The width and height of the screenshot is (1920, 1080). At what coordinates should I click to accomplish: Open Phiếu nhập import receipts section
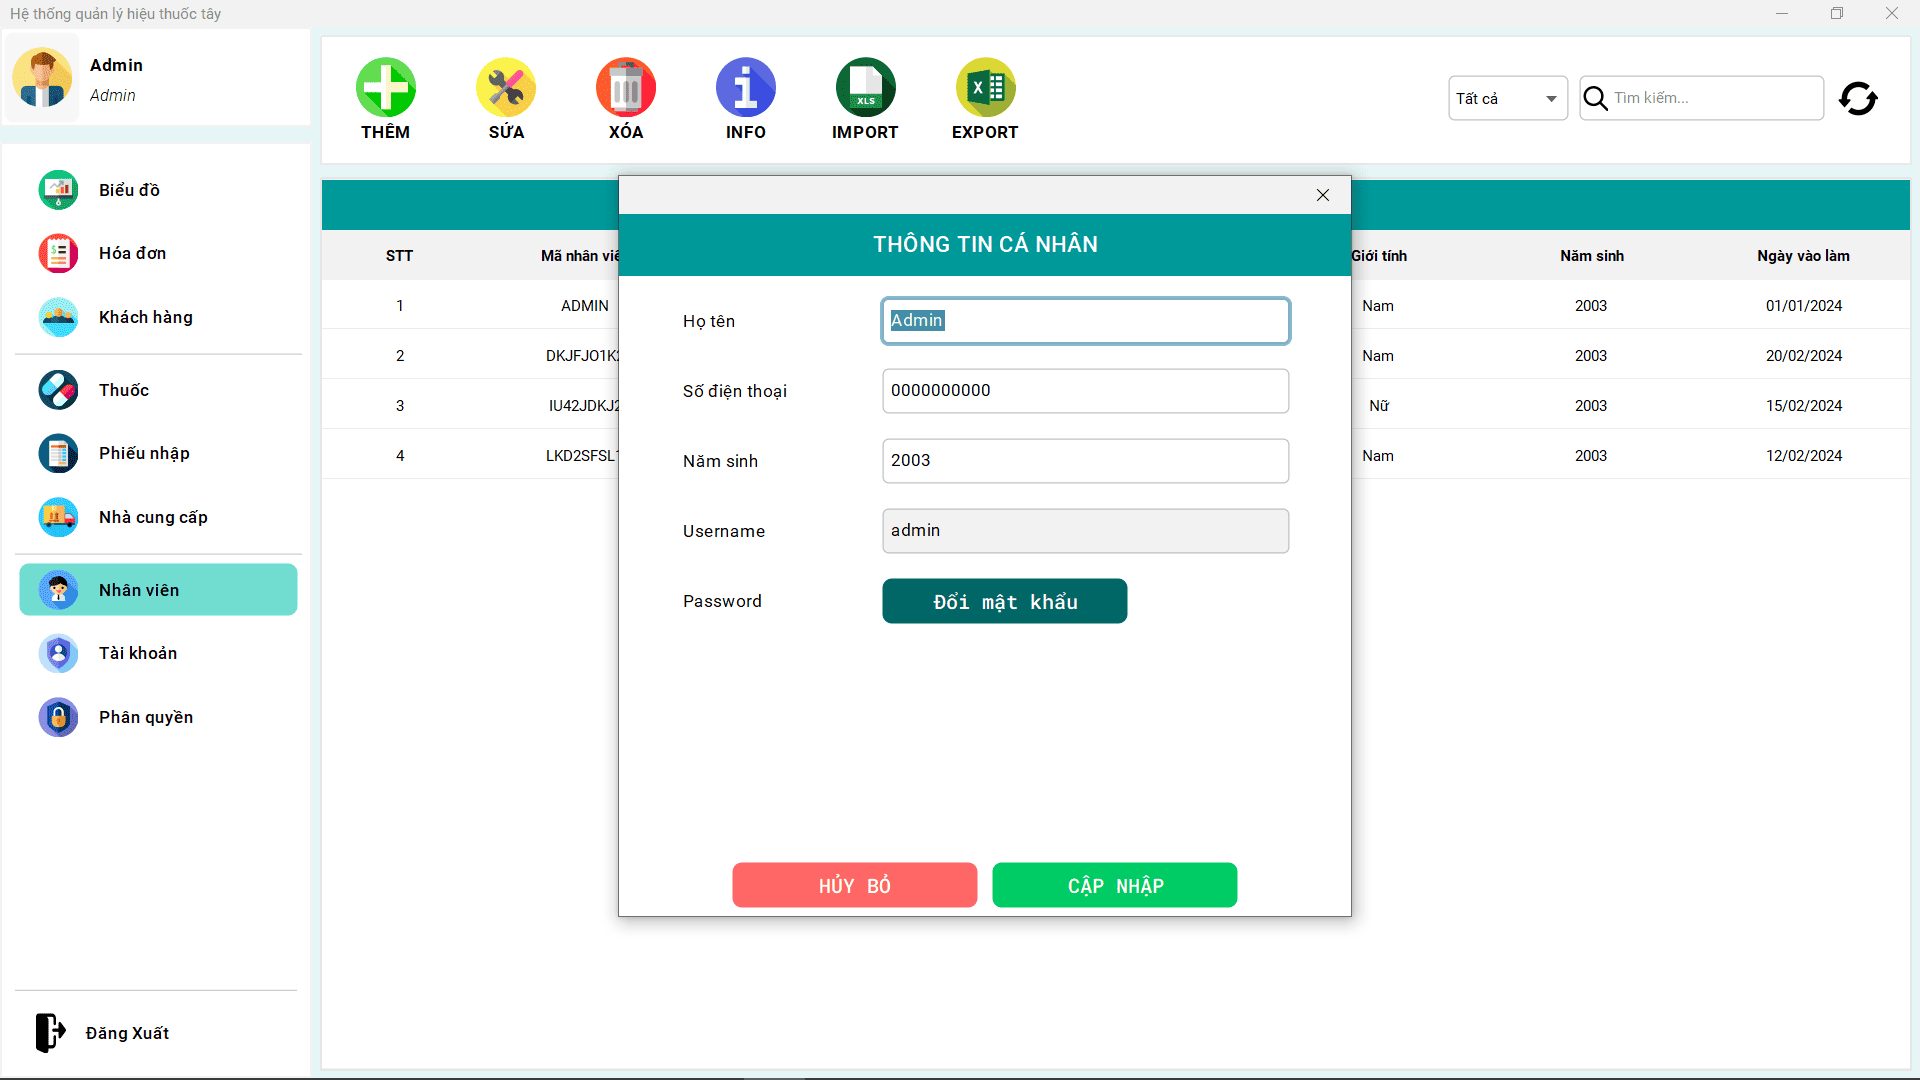[143, 453]
